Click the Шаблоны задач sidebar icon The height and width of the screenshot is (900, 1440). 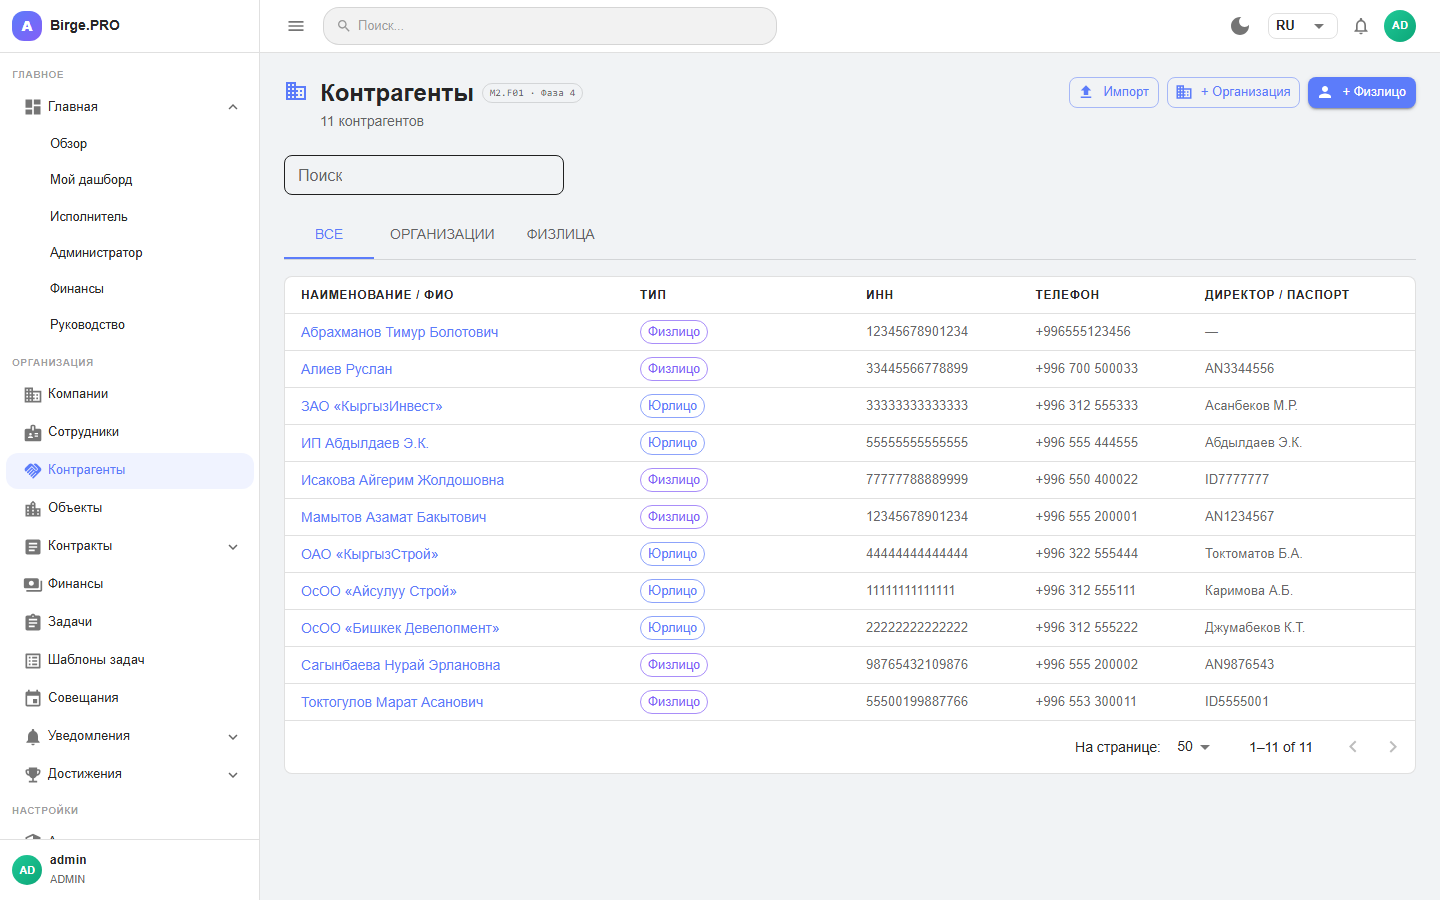(x=31, y=659)
